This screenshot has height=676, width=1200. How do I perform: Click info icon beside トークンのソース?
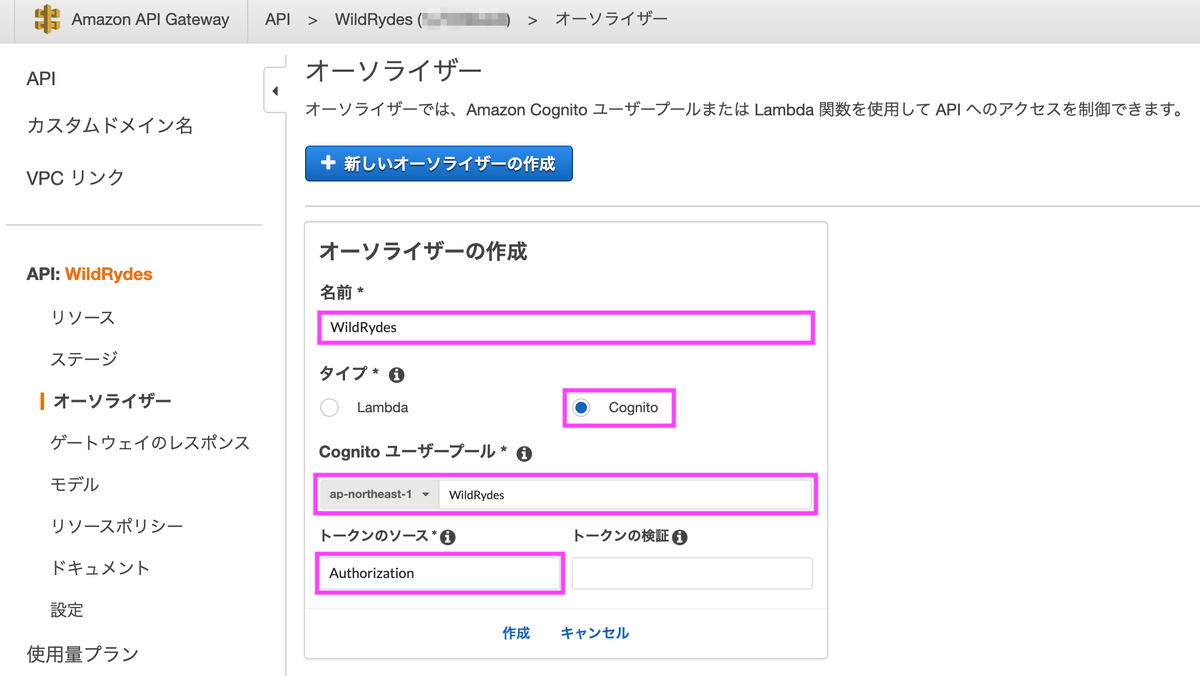(x=448, y=537)
